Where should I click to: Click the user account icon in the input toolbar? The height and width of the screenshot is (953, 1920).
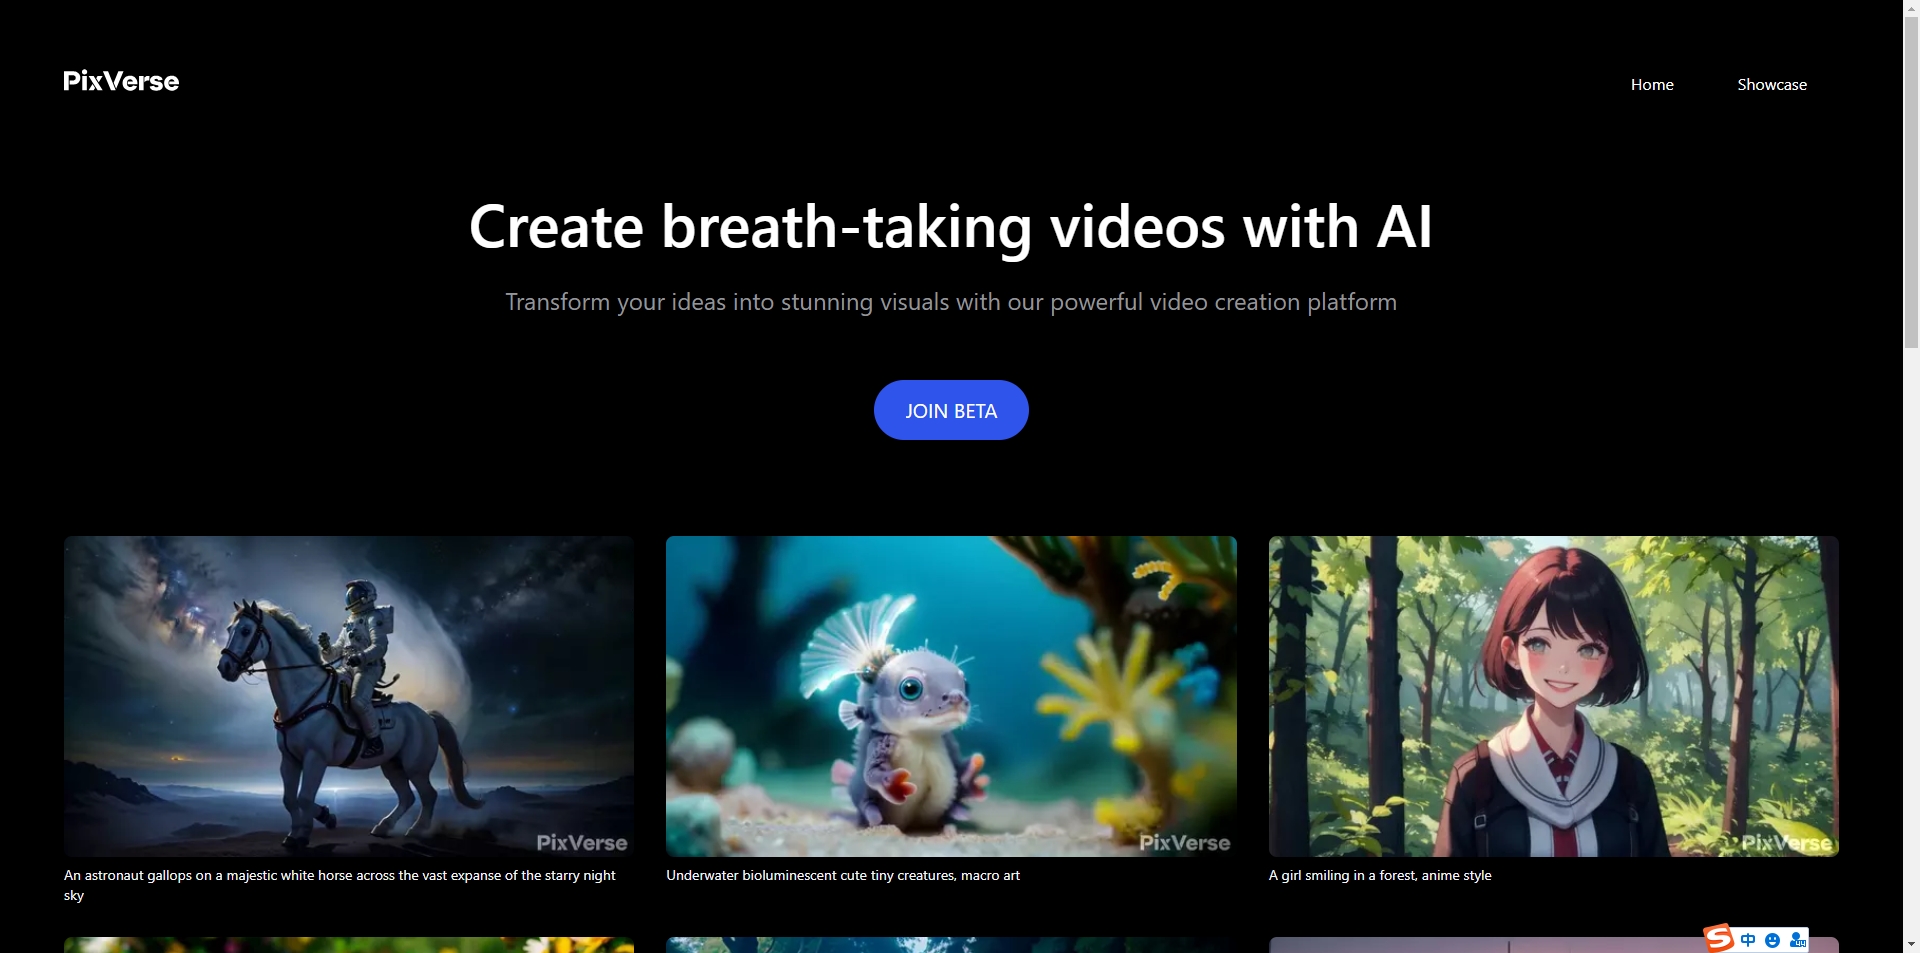[x=1797, y=940]
